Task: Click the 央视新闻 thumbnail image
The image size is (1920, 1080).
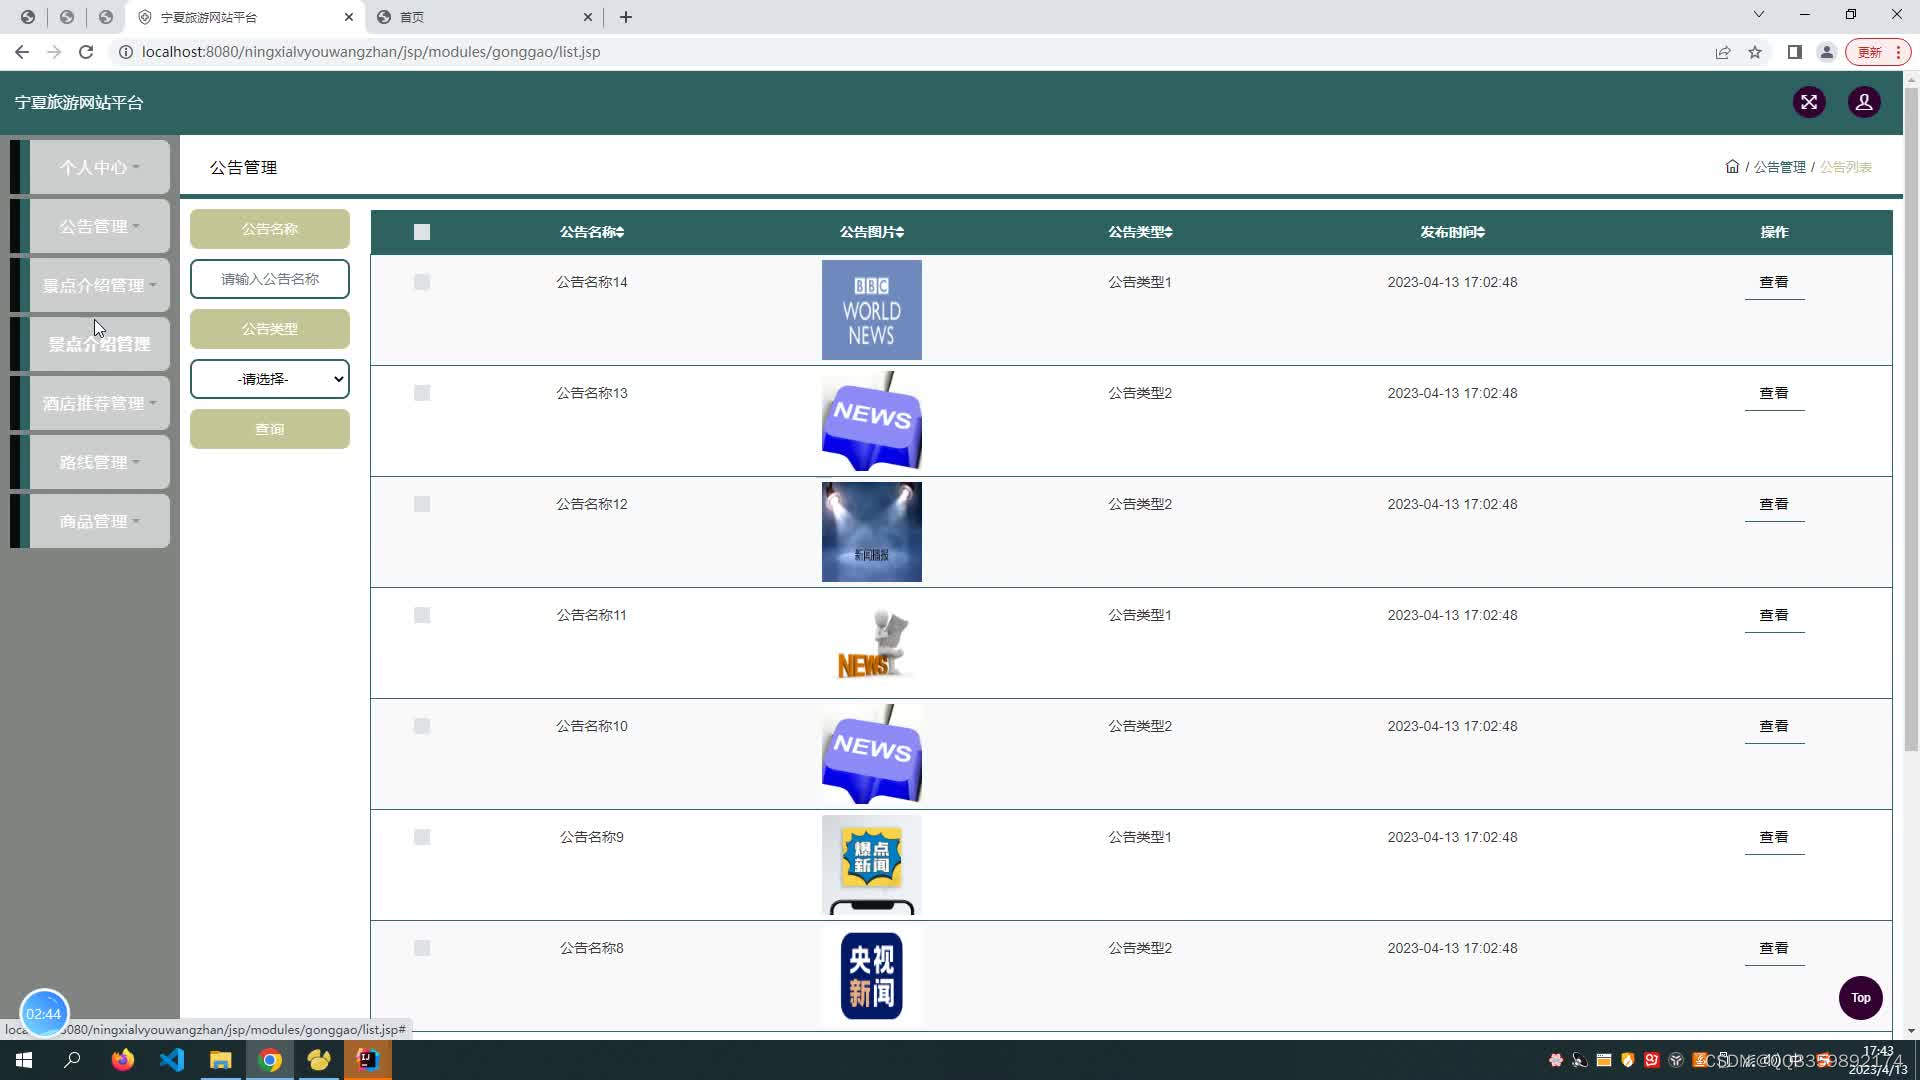Action: [x=872, y=976]
